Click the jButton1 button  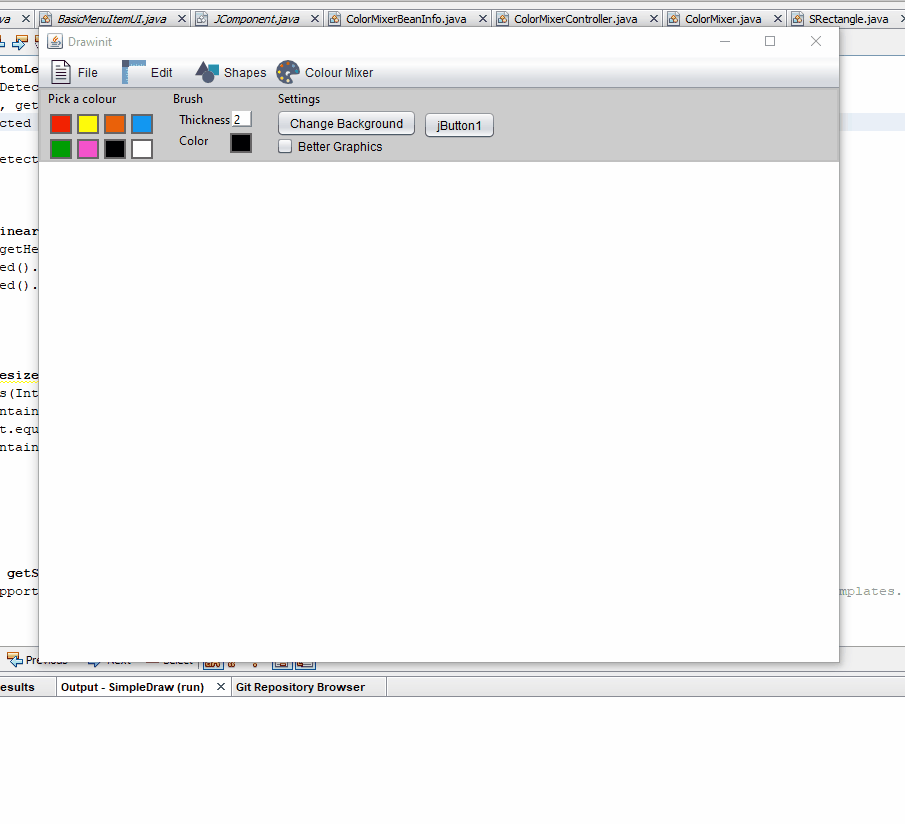point(459,125)
